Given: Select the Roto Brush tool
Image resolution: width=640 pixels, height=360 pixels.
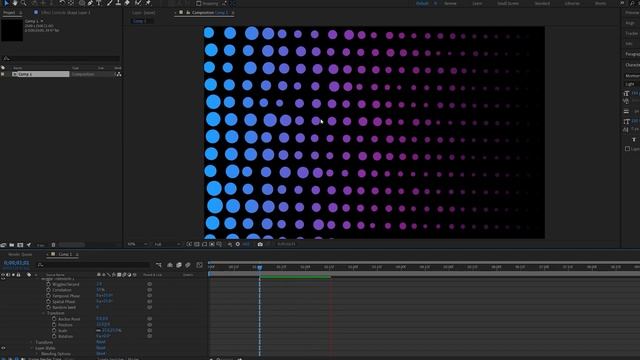Looking at the screenshot, I should pos(138,3).
